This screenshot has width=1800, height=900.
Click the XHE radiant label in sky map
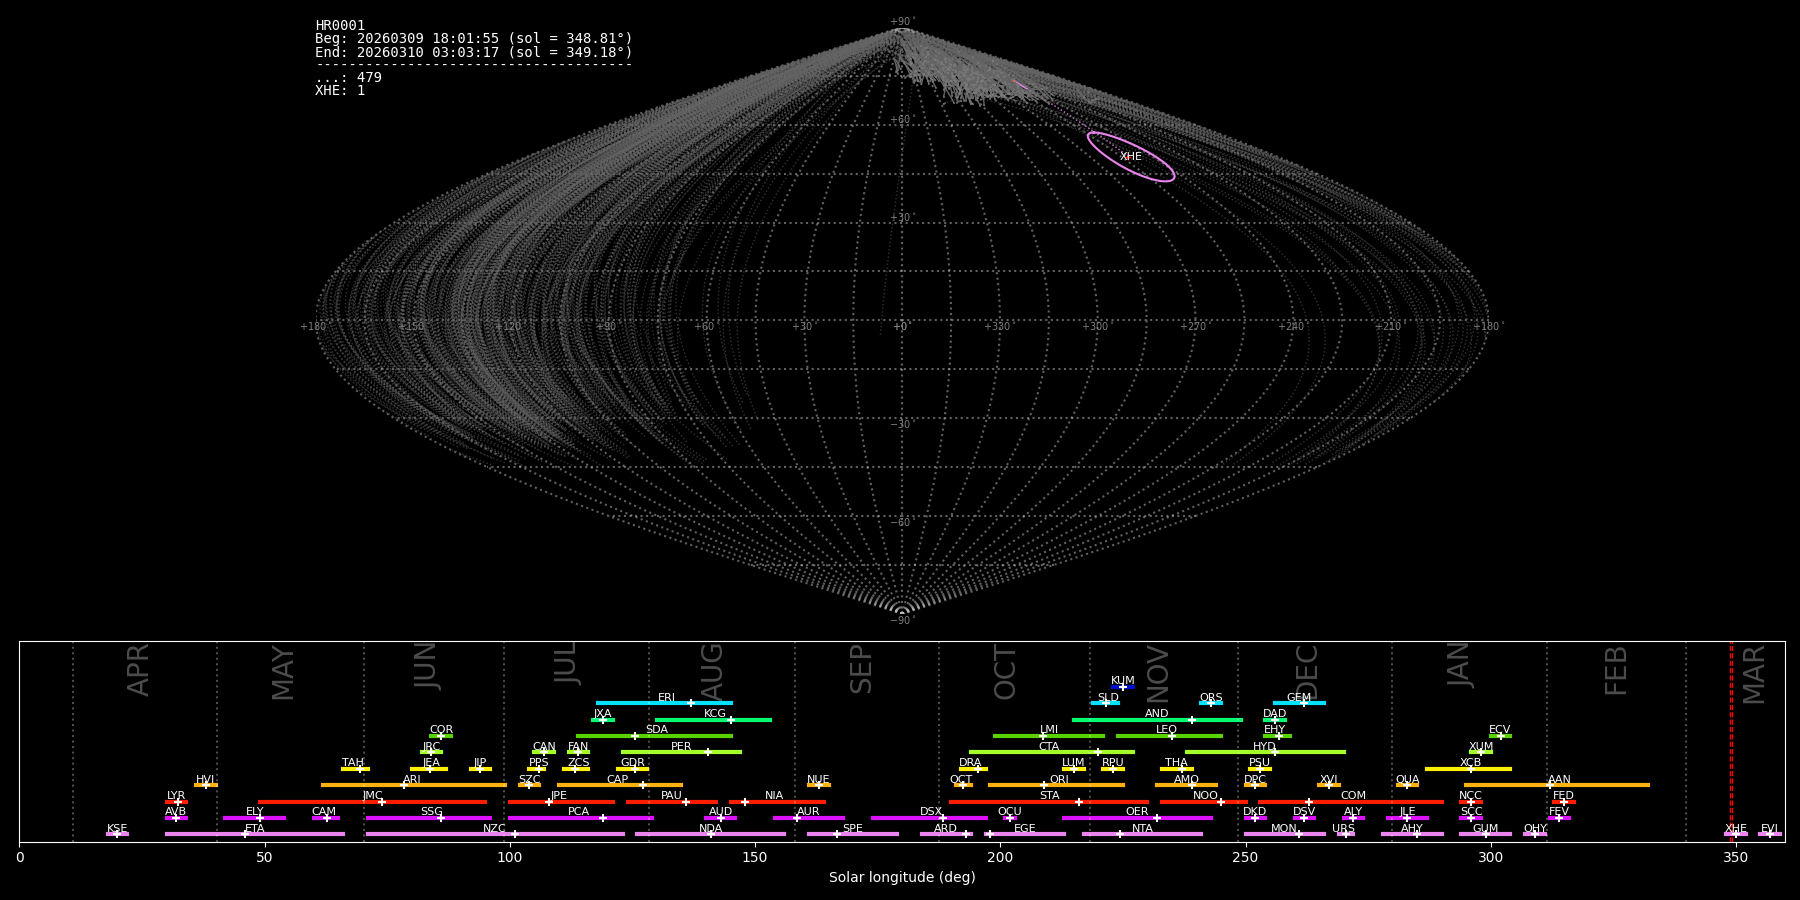(1131, 157)
